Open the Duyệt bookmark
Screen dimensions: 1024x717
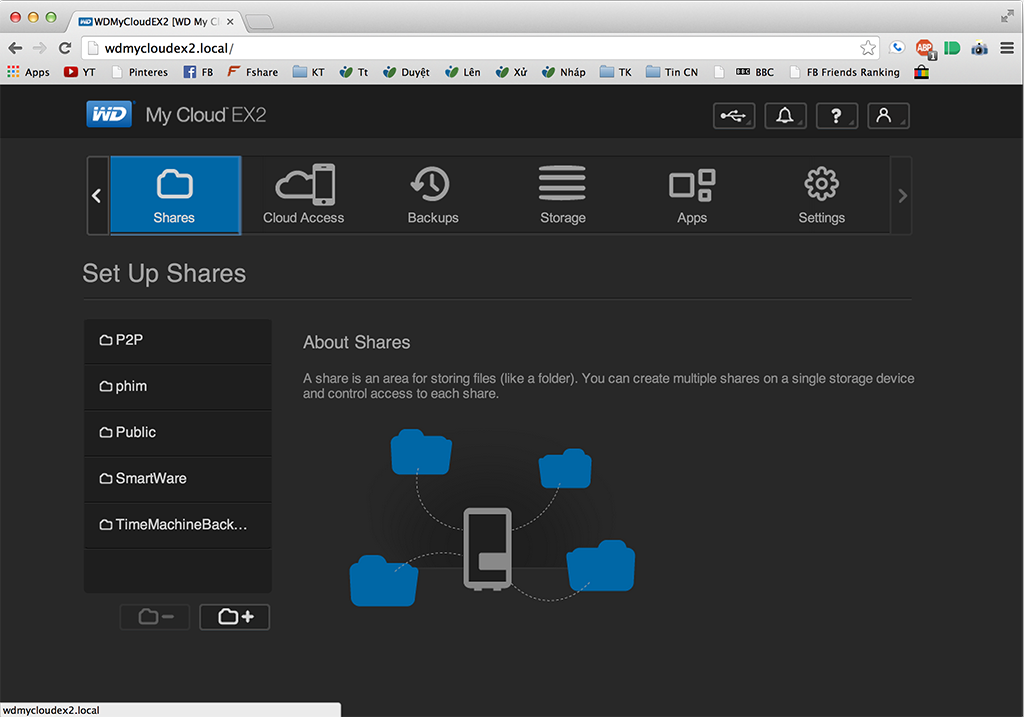[x=406, y=72]
